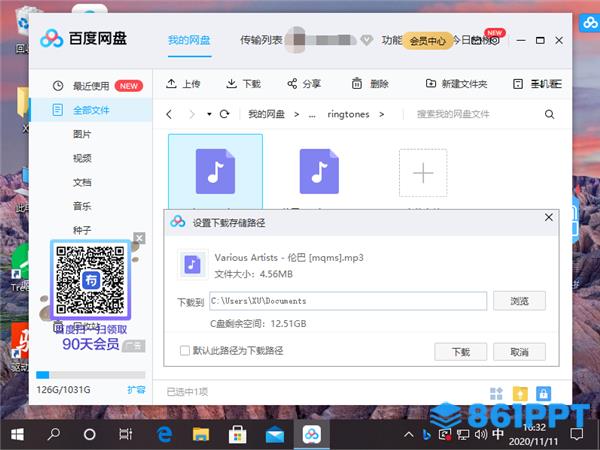This screenshot has height=450, width=600.
Task: Open the 功能 tab in header
Action: click(x=391, y=40)
